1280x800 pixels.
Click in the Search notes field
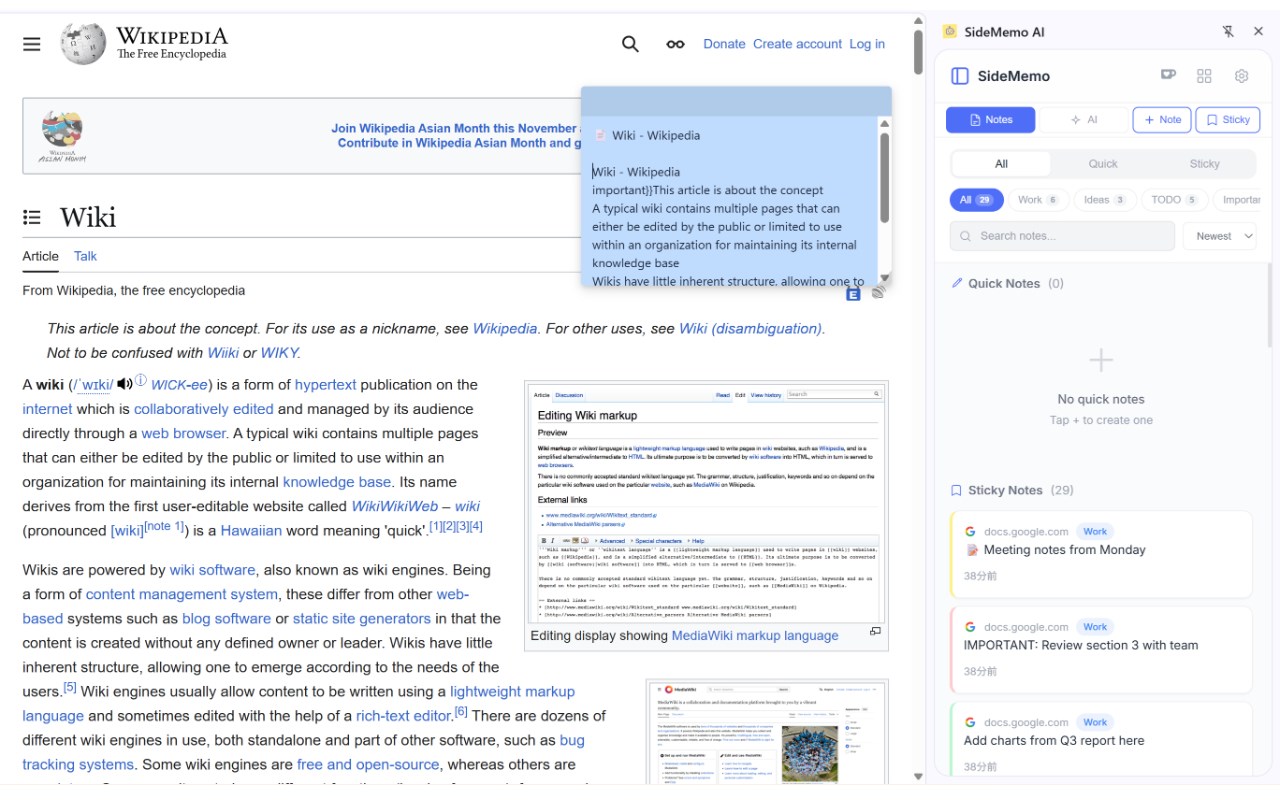pyautogui.click(x=1062, y=236)
